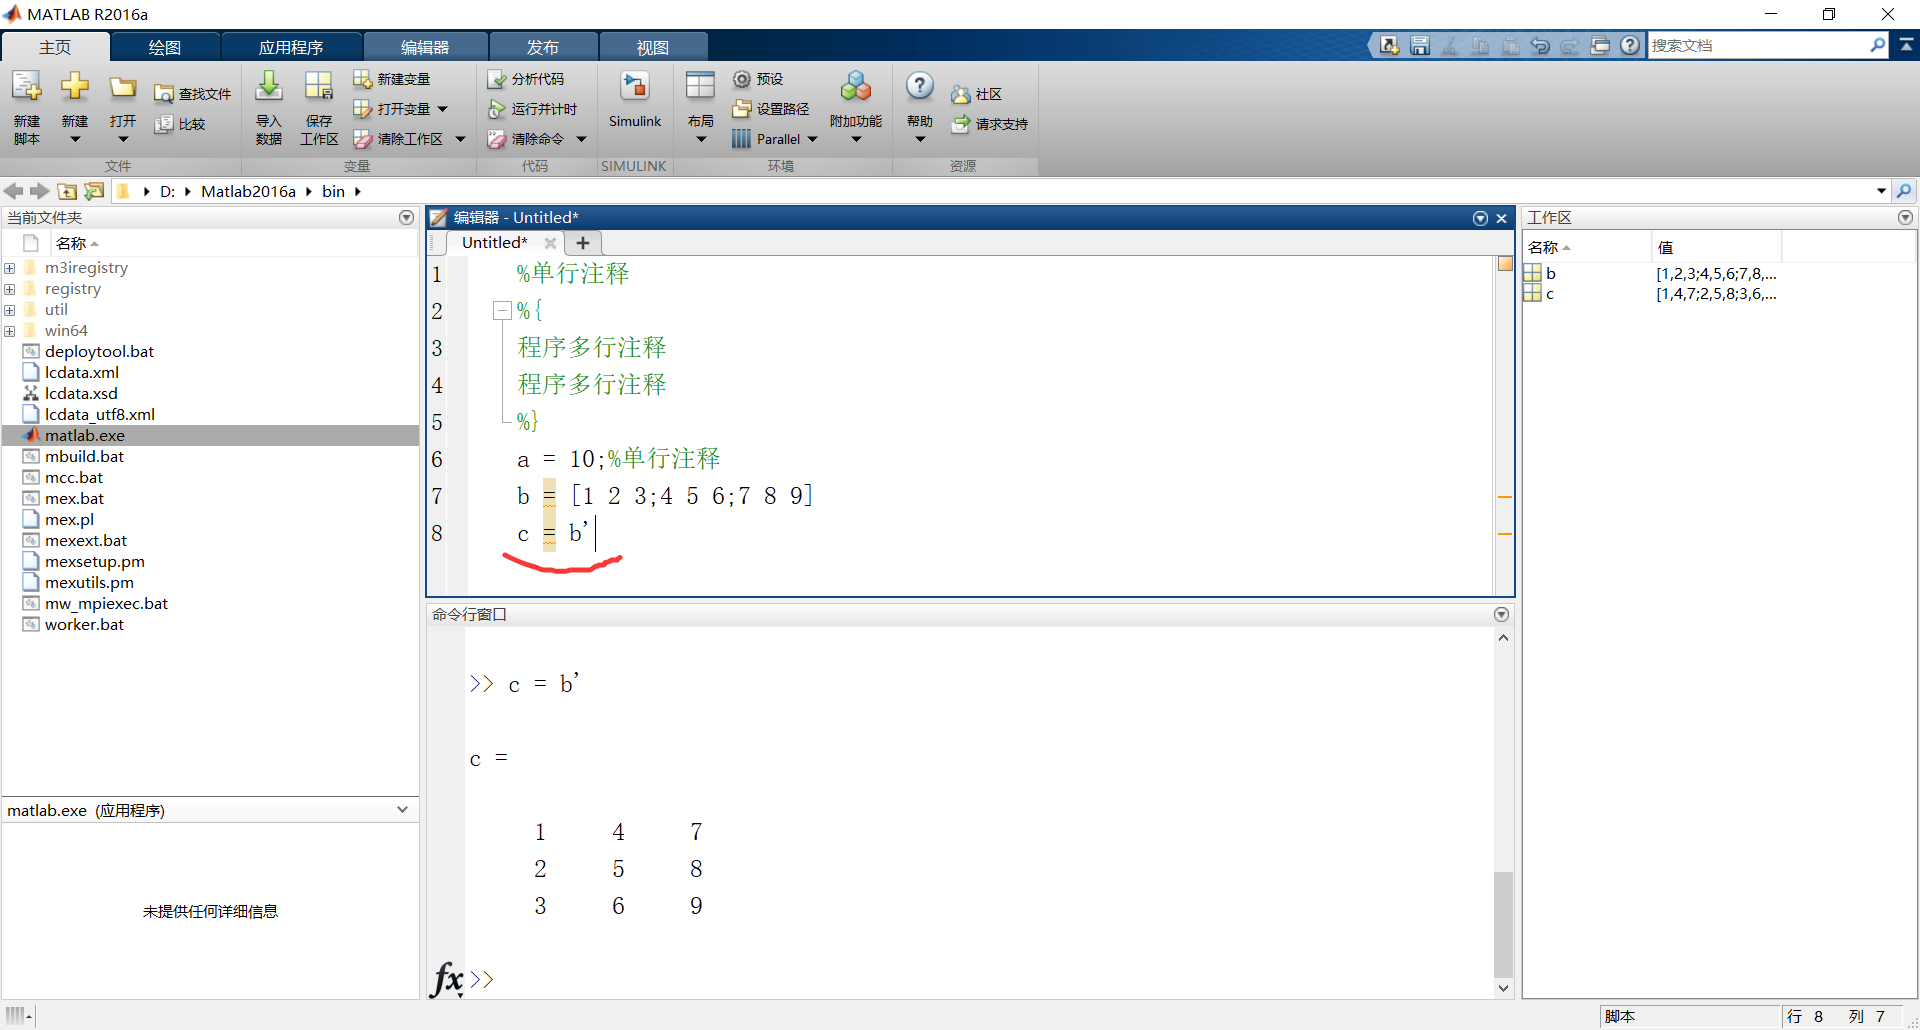
Task: Click the command window scrollbar thumb
Action: [x=1503, y=924]
